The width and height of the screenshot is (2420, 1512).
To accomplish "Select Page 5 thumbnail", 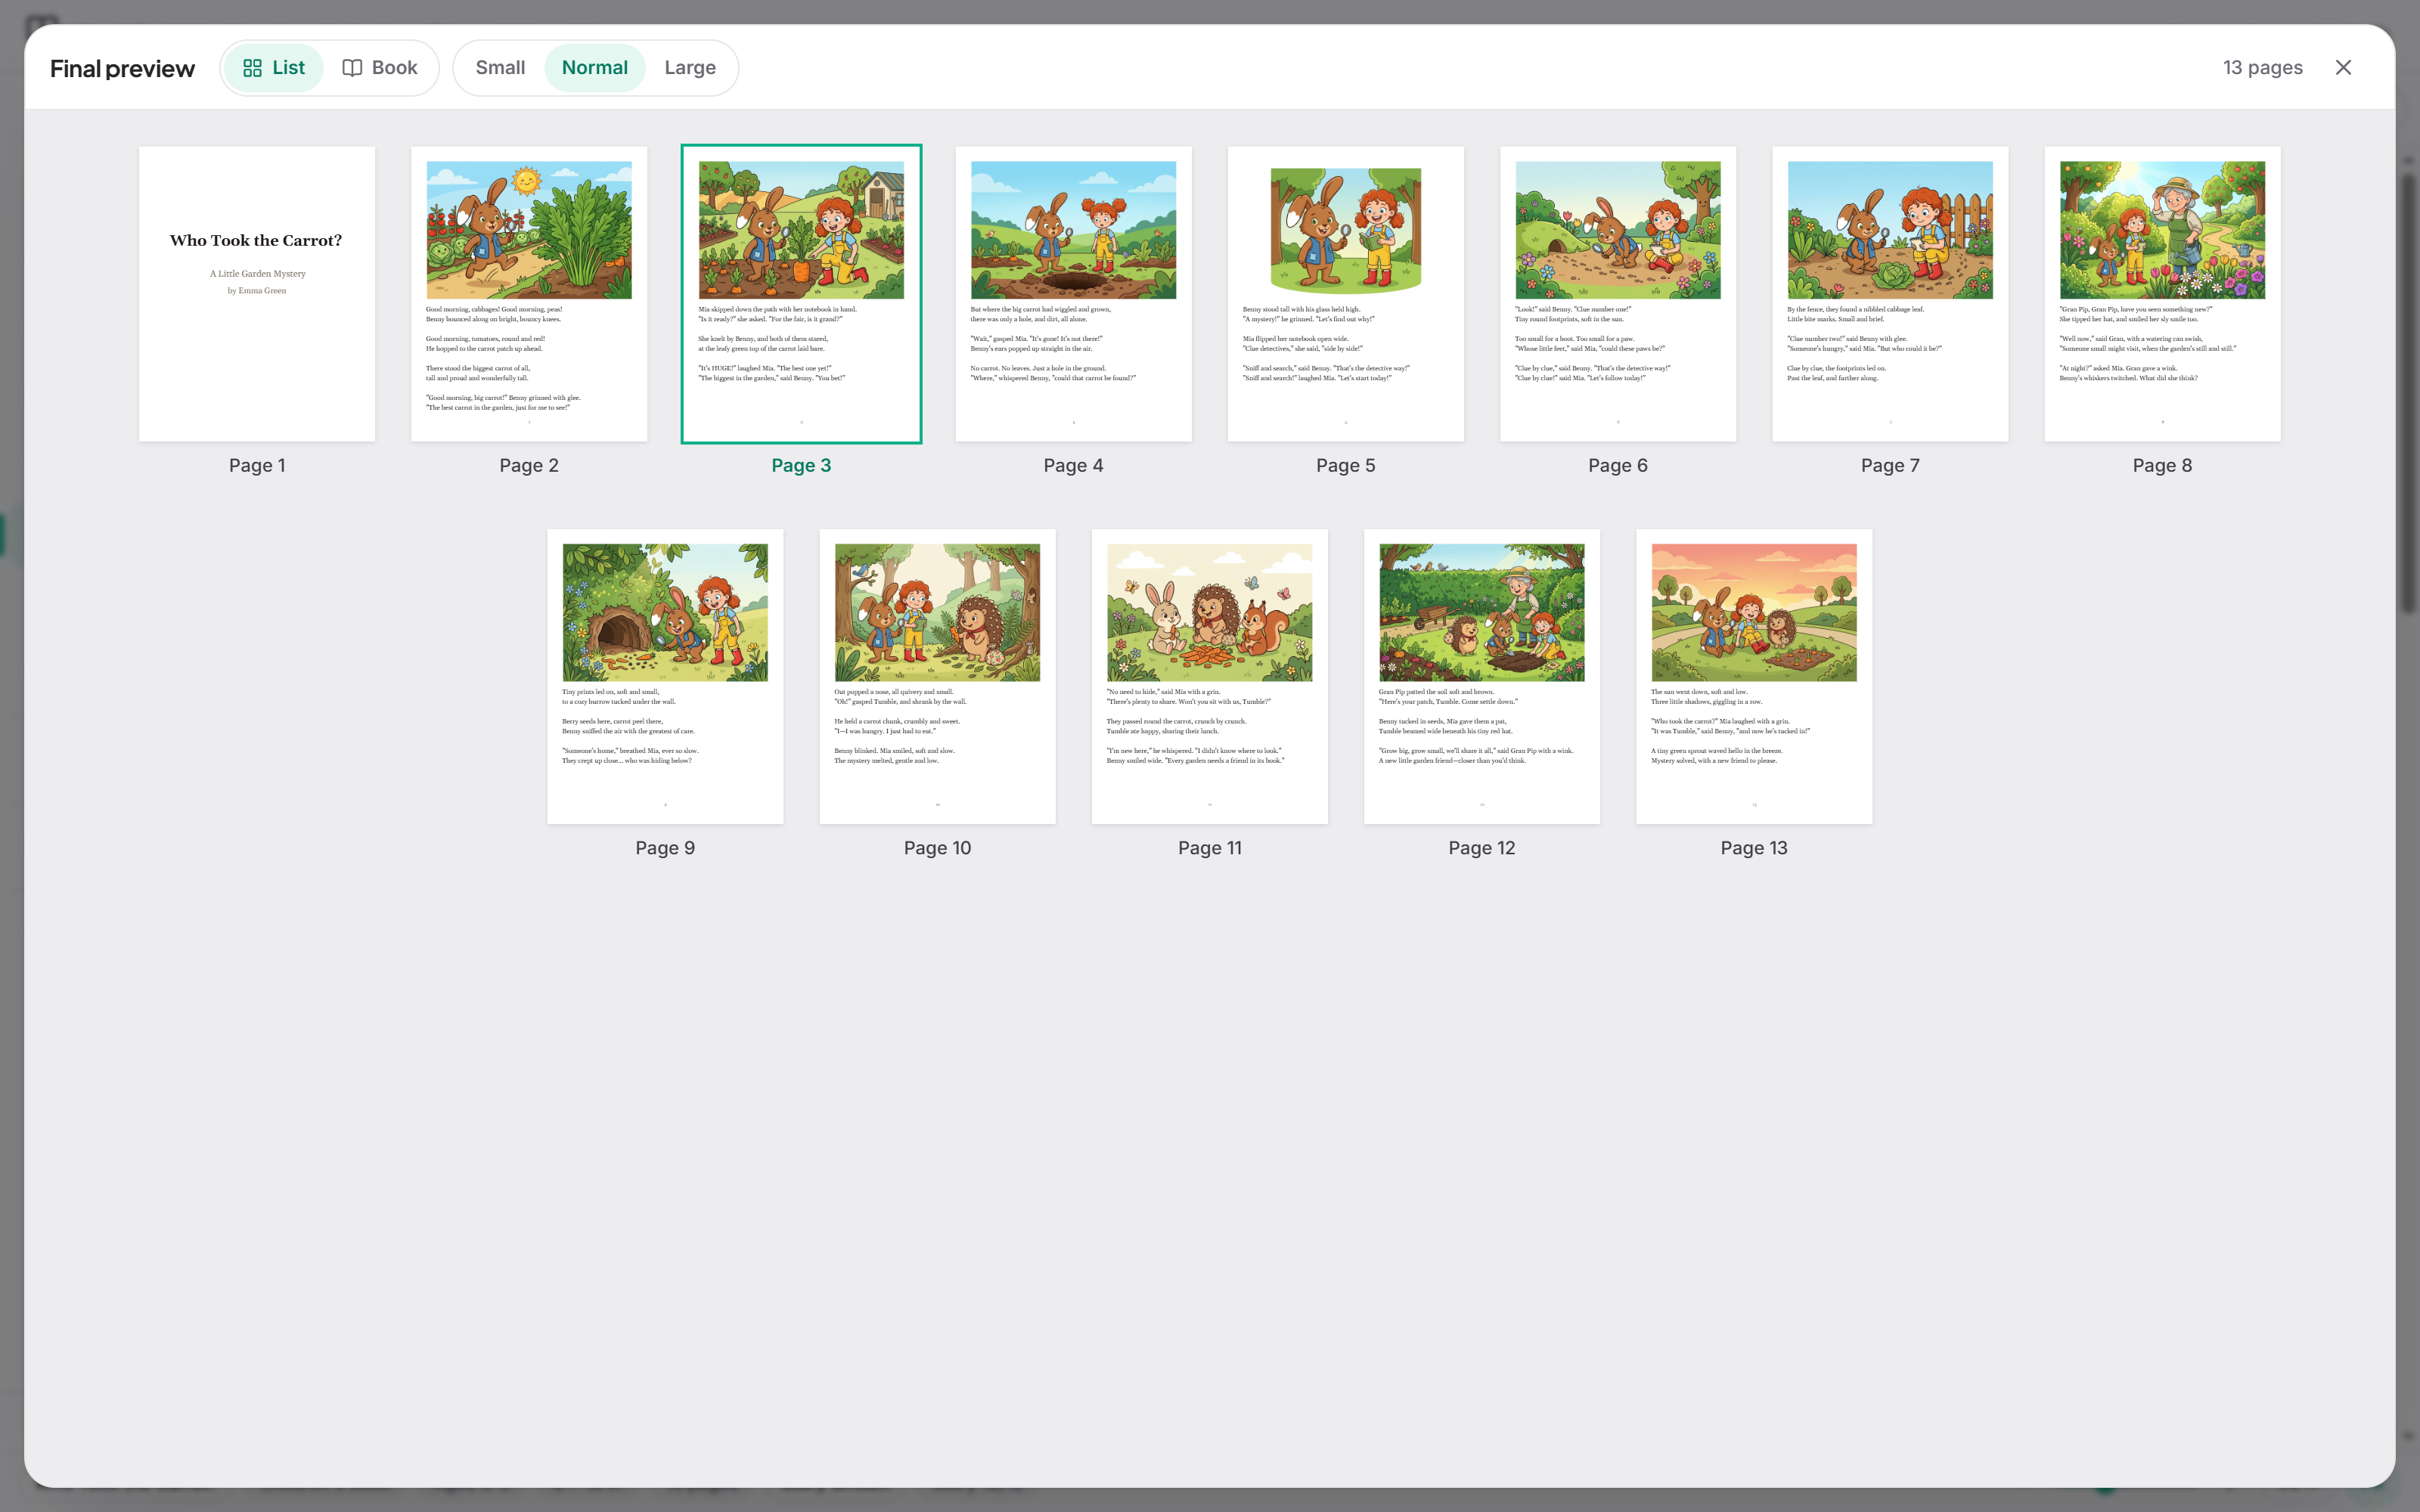I will 1346,294.
